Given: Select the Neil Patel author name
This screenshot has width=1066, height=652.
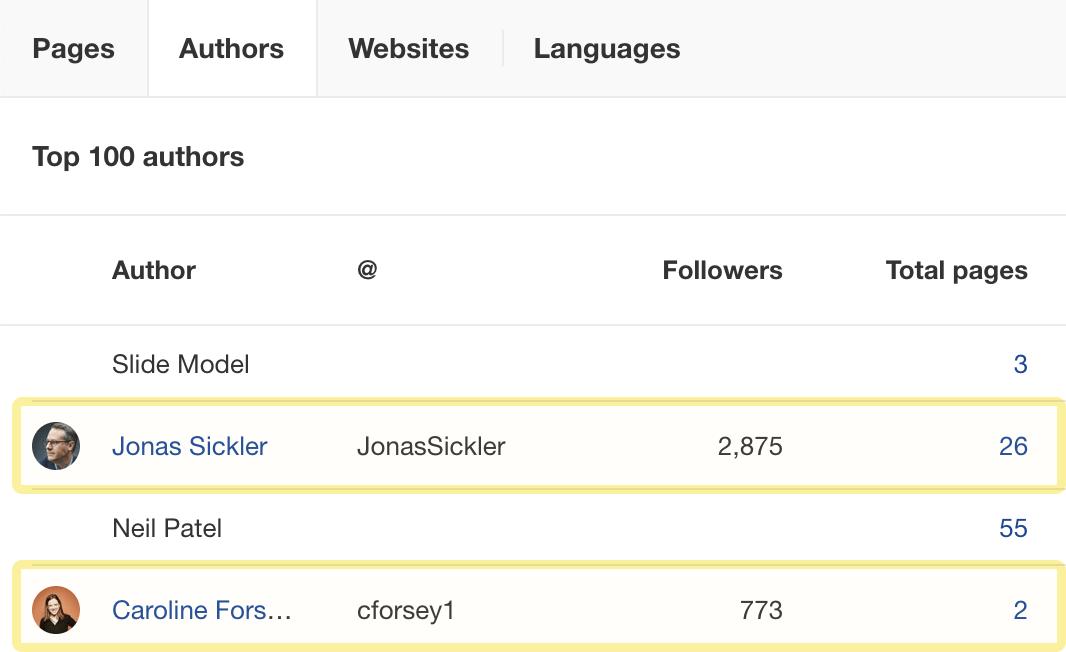Looking at the screenshot, I should tap(167, 528).
